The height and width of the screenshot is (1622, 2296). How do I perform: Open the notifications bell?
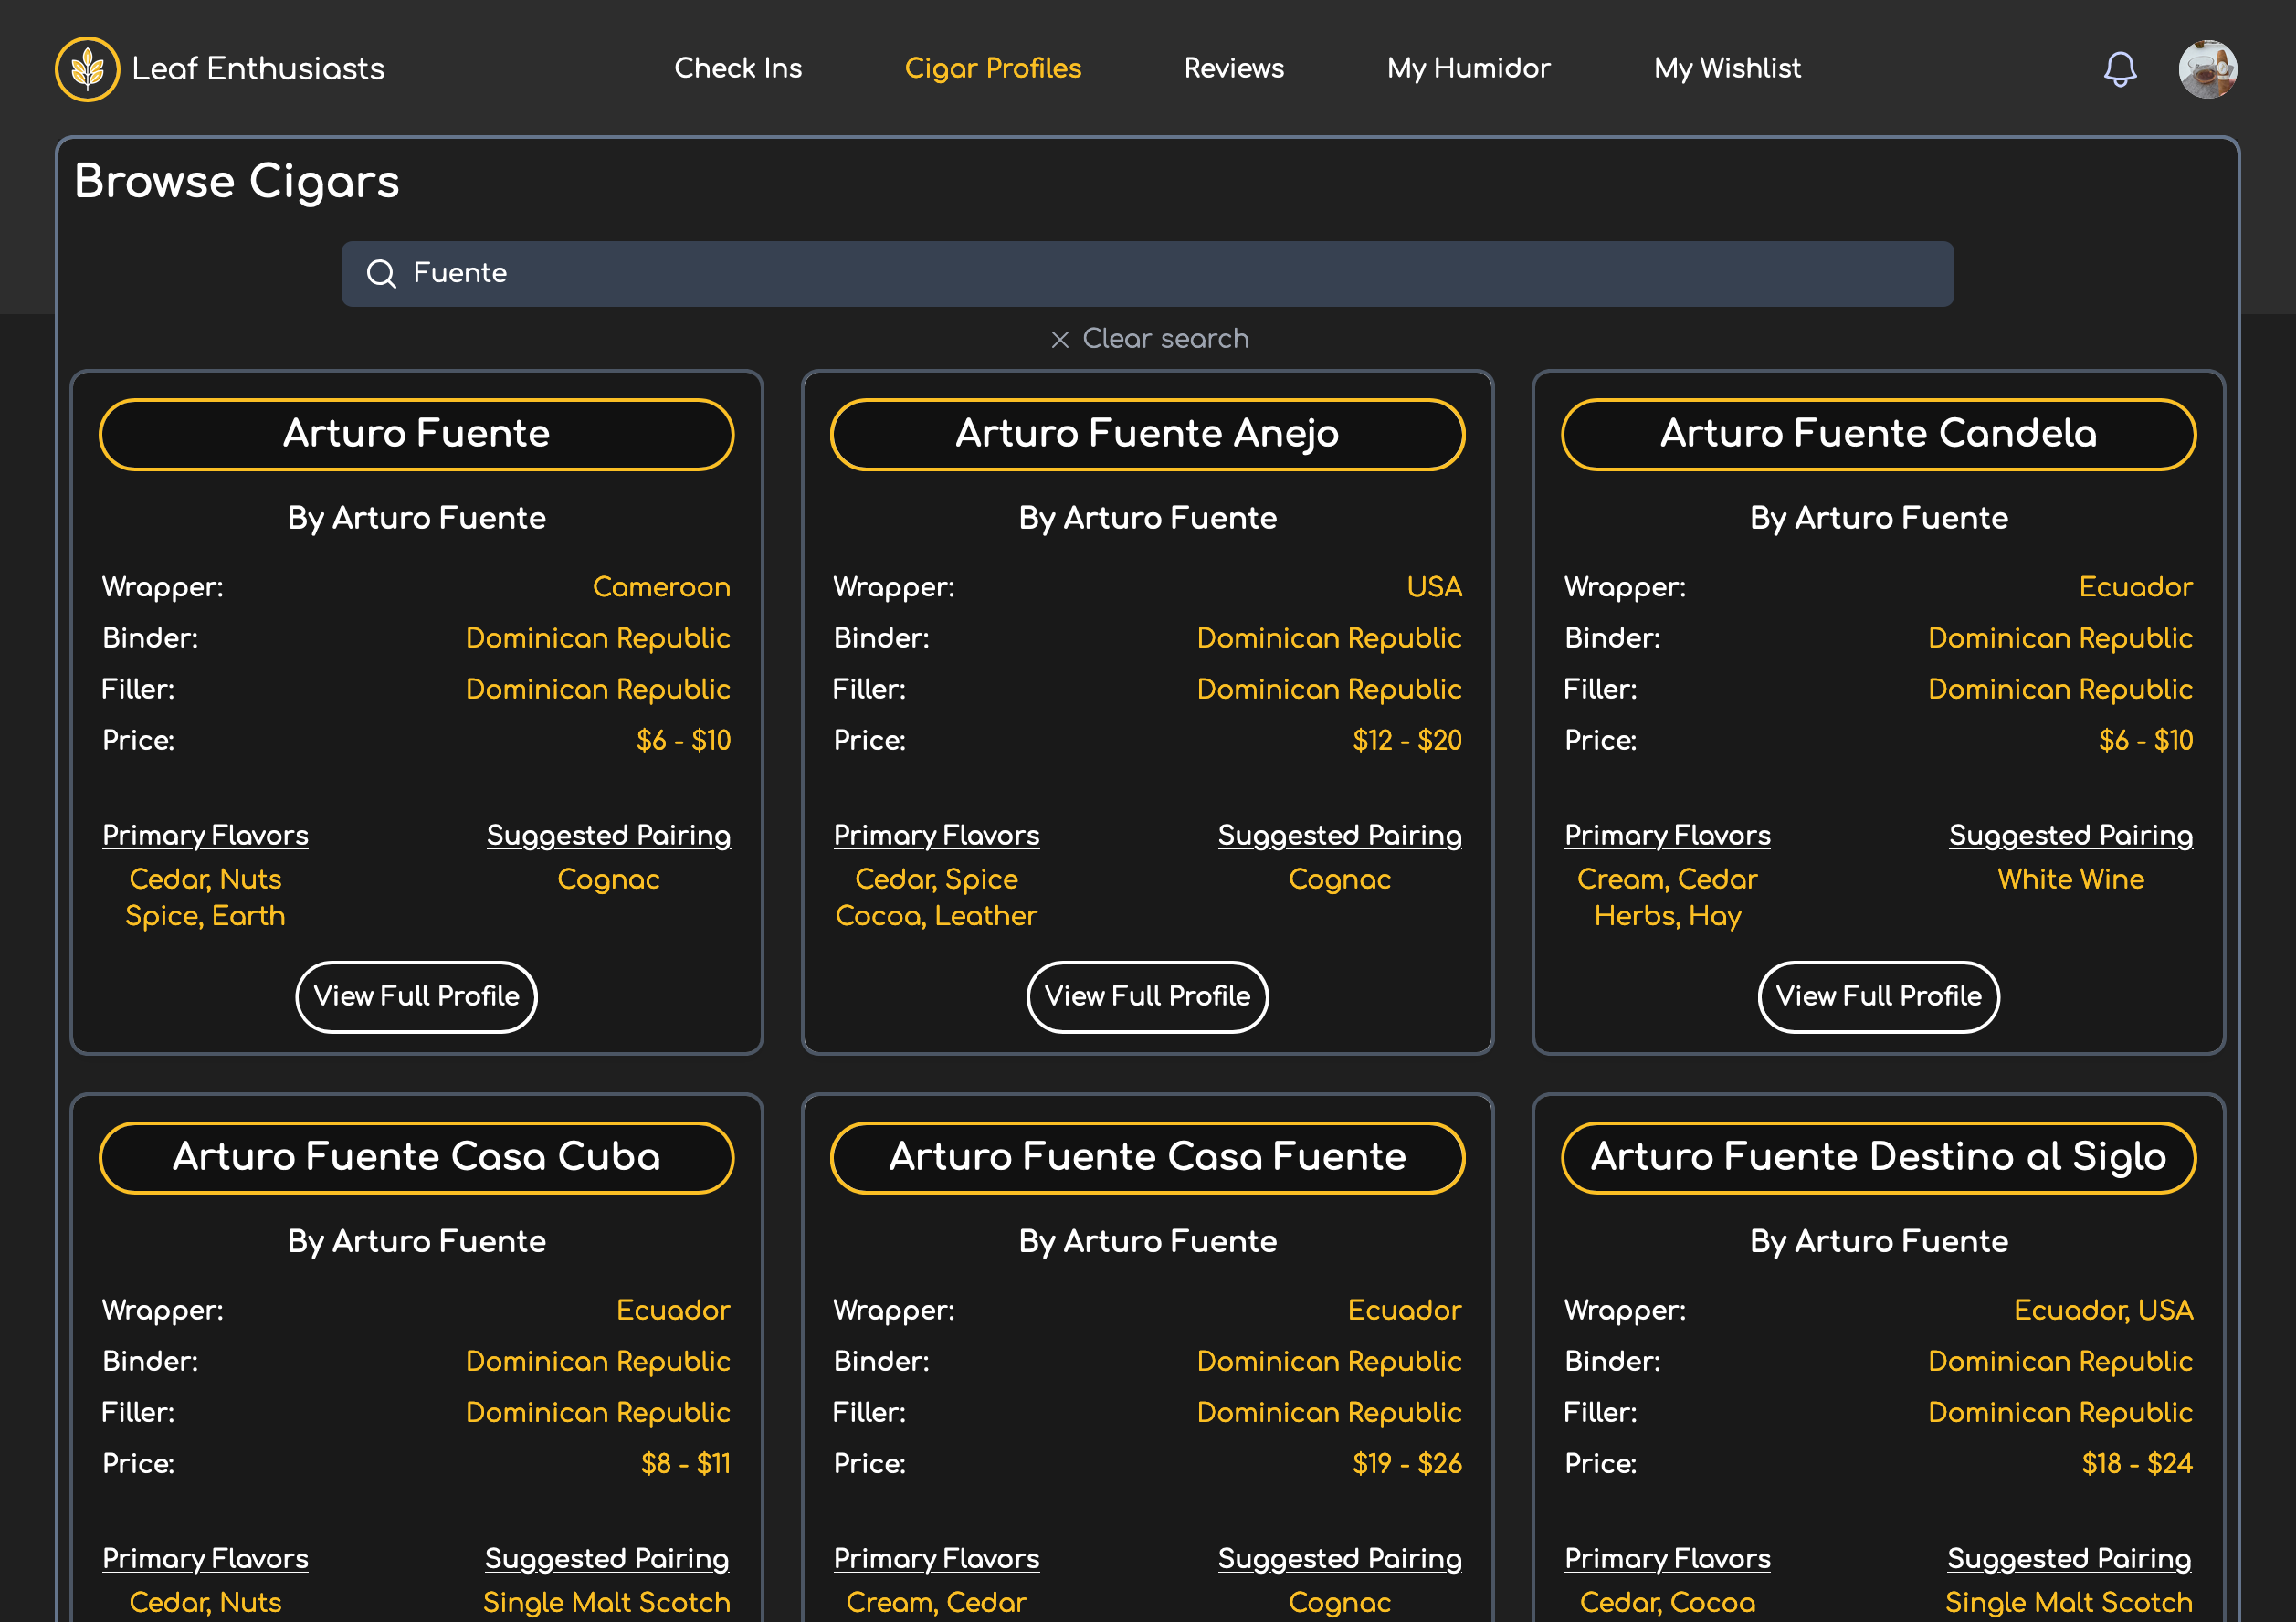click(2119, 69)
